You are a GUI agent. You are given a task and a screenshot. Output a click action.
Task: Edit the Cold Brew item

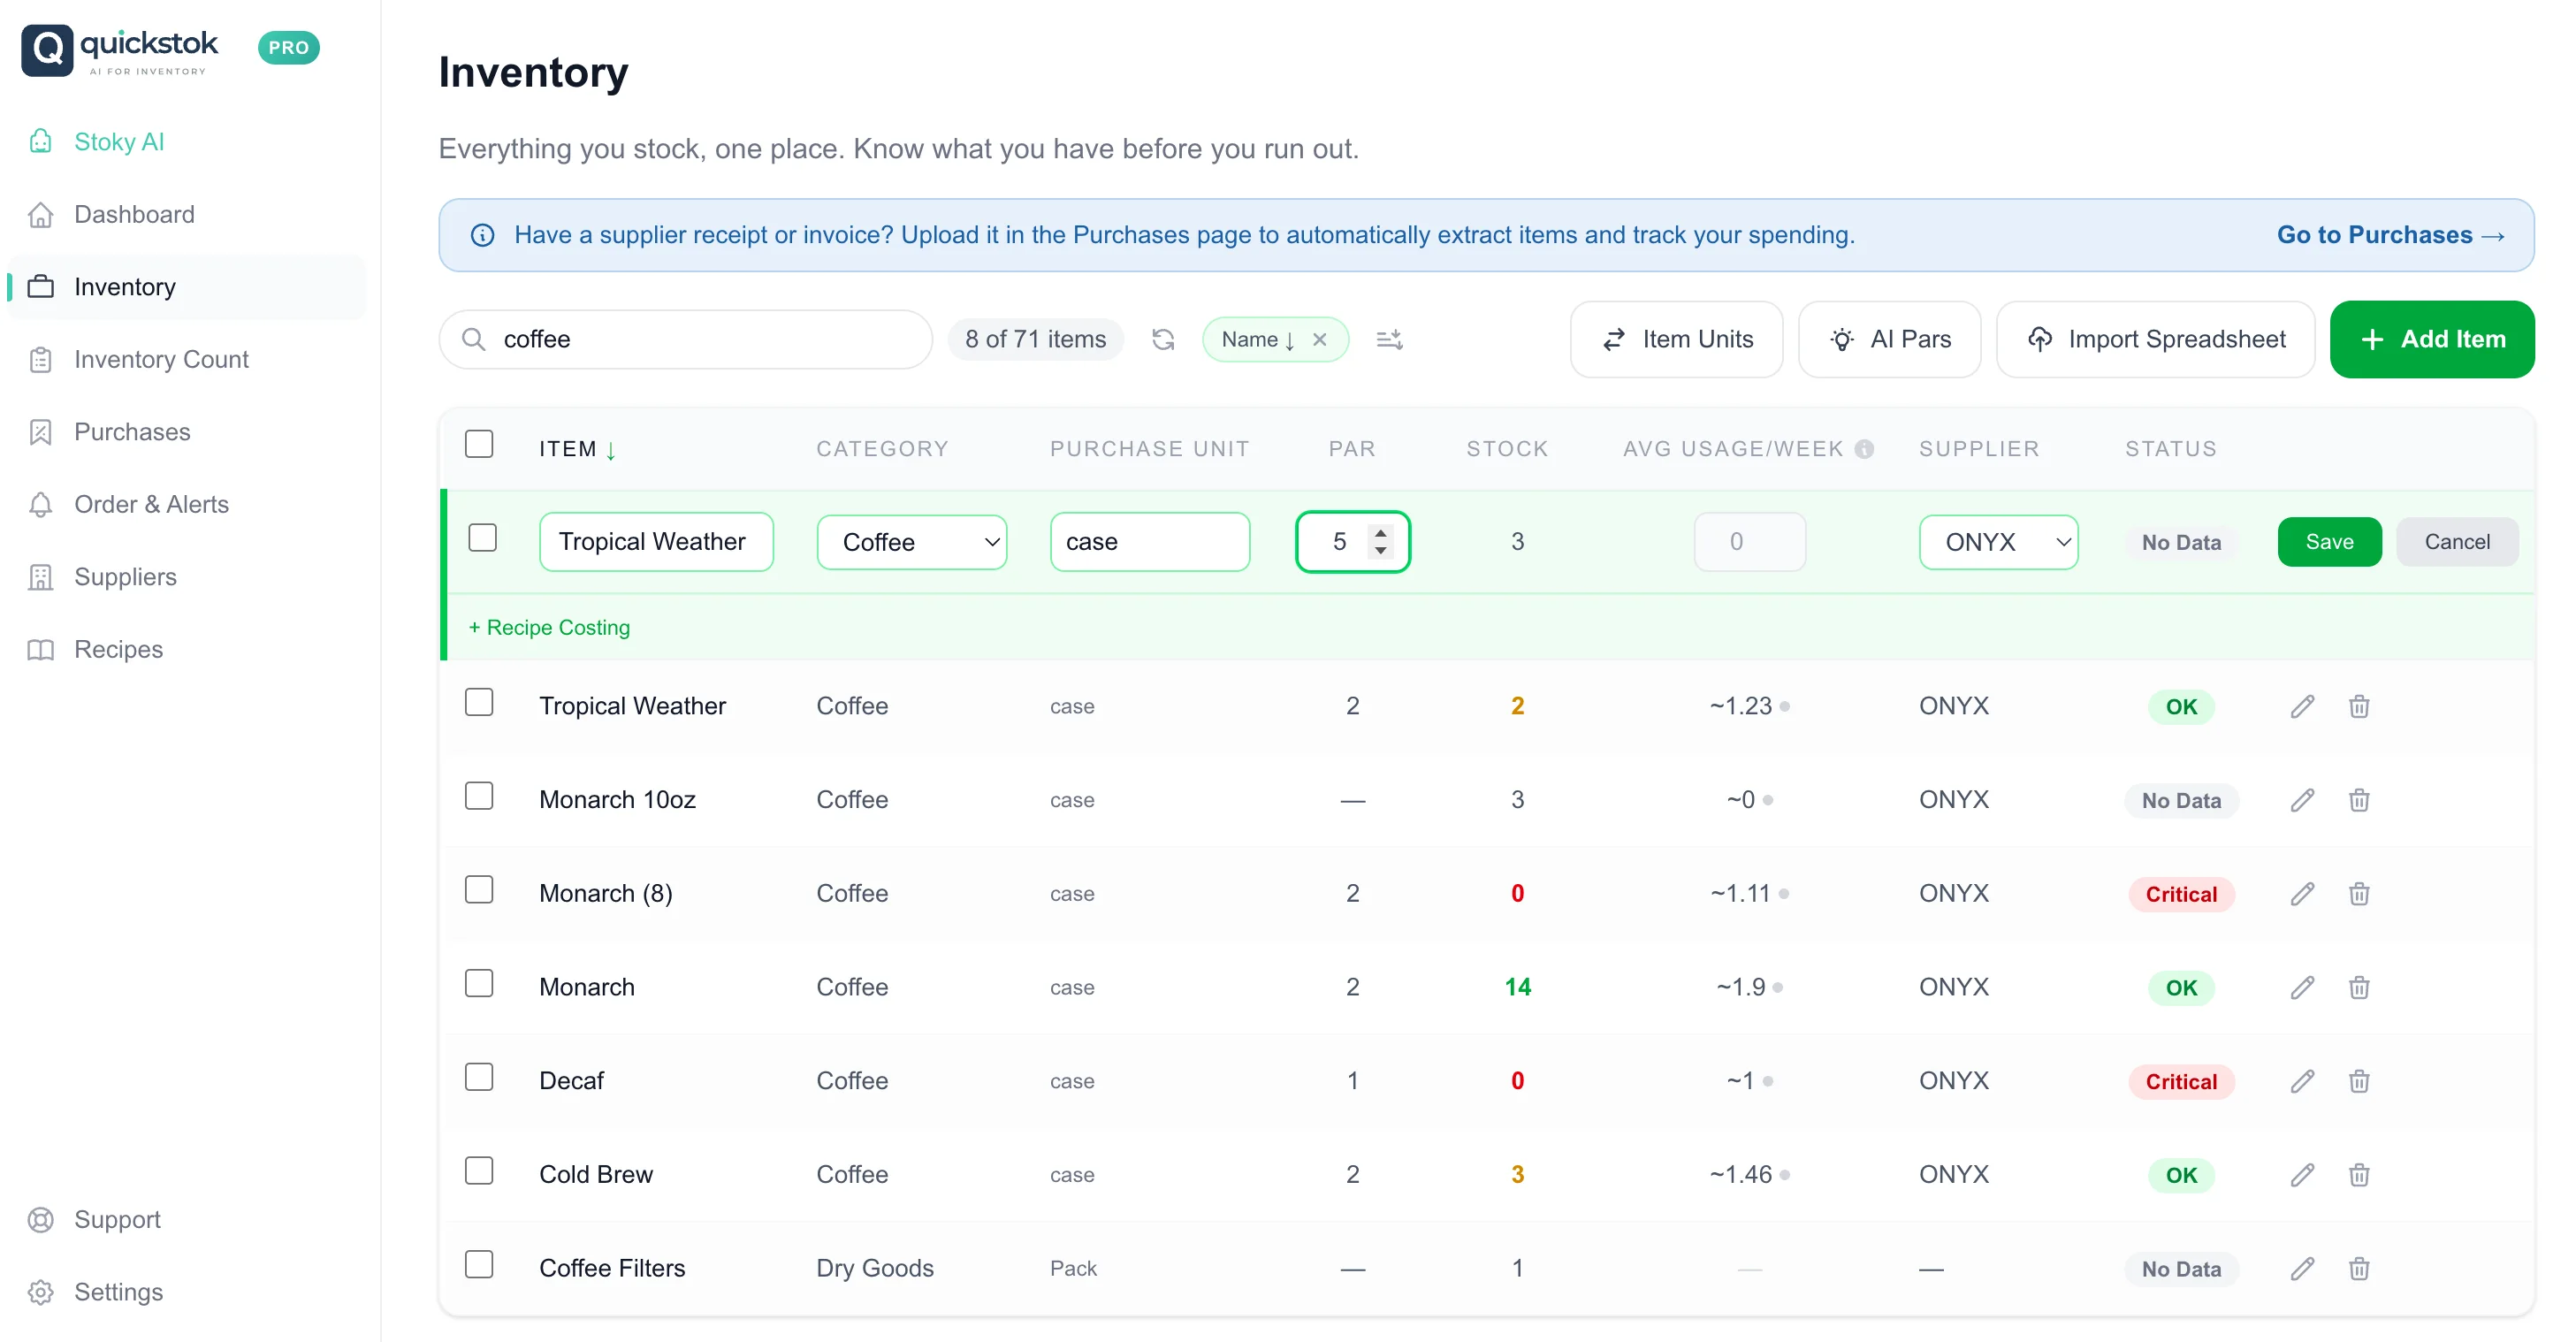tap(2303, 1174)
